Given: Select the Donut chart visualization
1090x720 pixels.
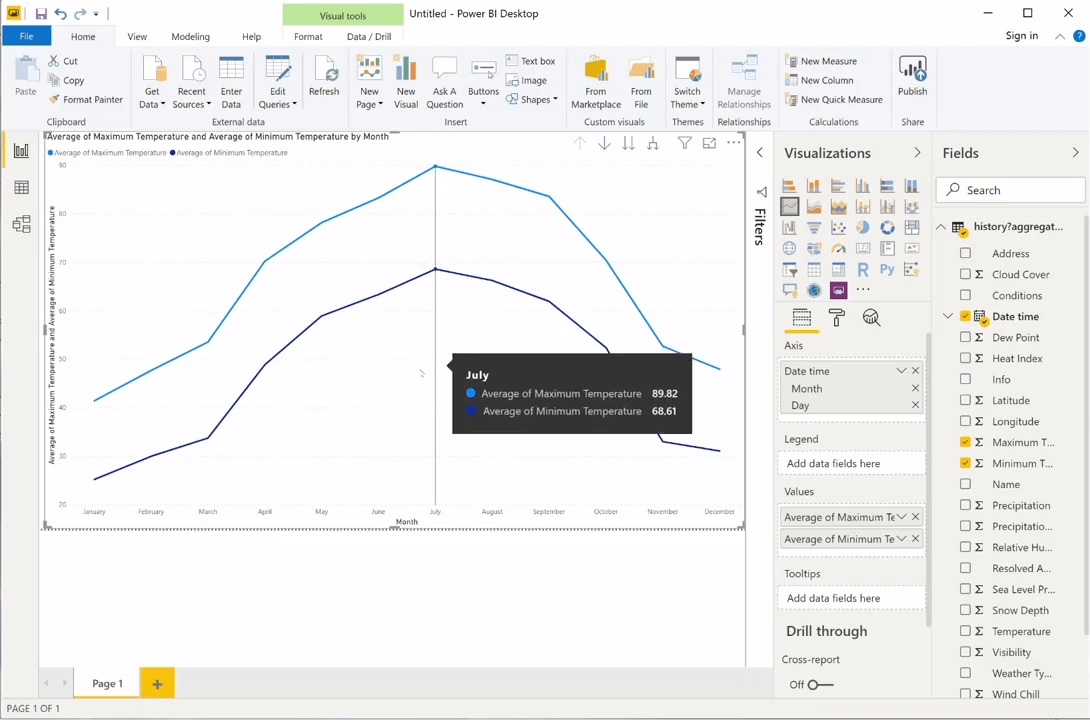Looking at the screenshot, I should click(887, 227).
